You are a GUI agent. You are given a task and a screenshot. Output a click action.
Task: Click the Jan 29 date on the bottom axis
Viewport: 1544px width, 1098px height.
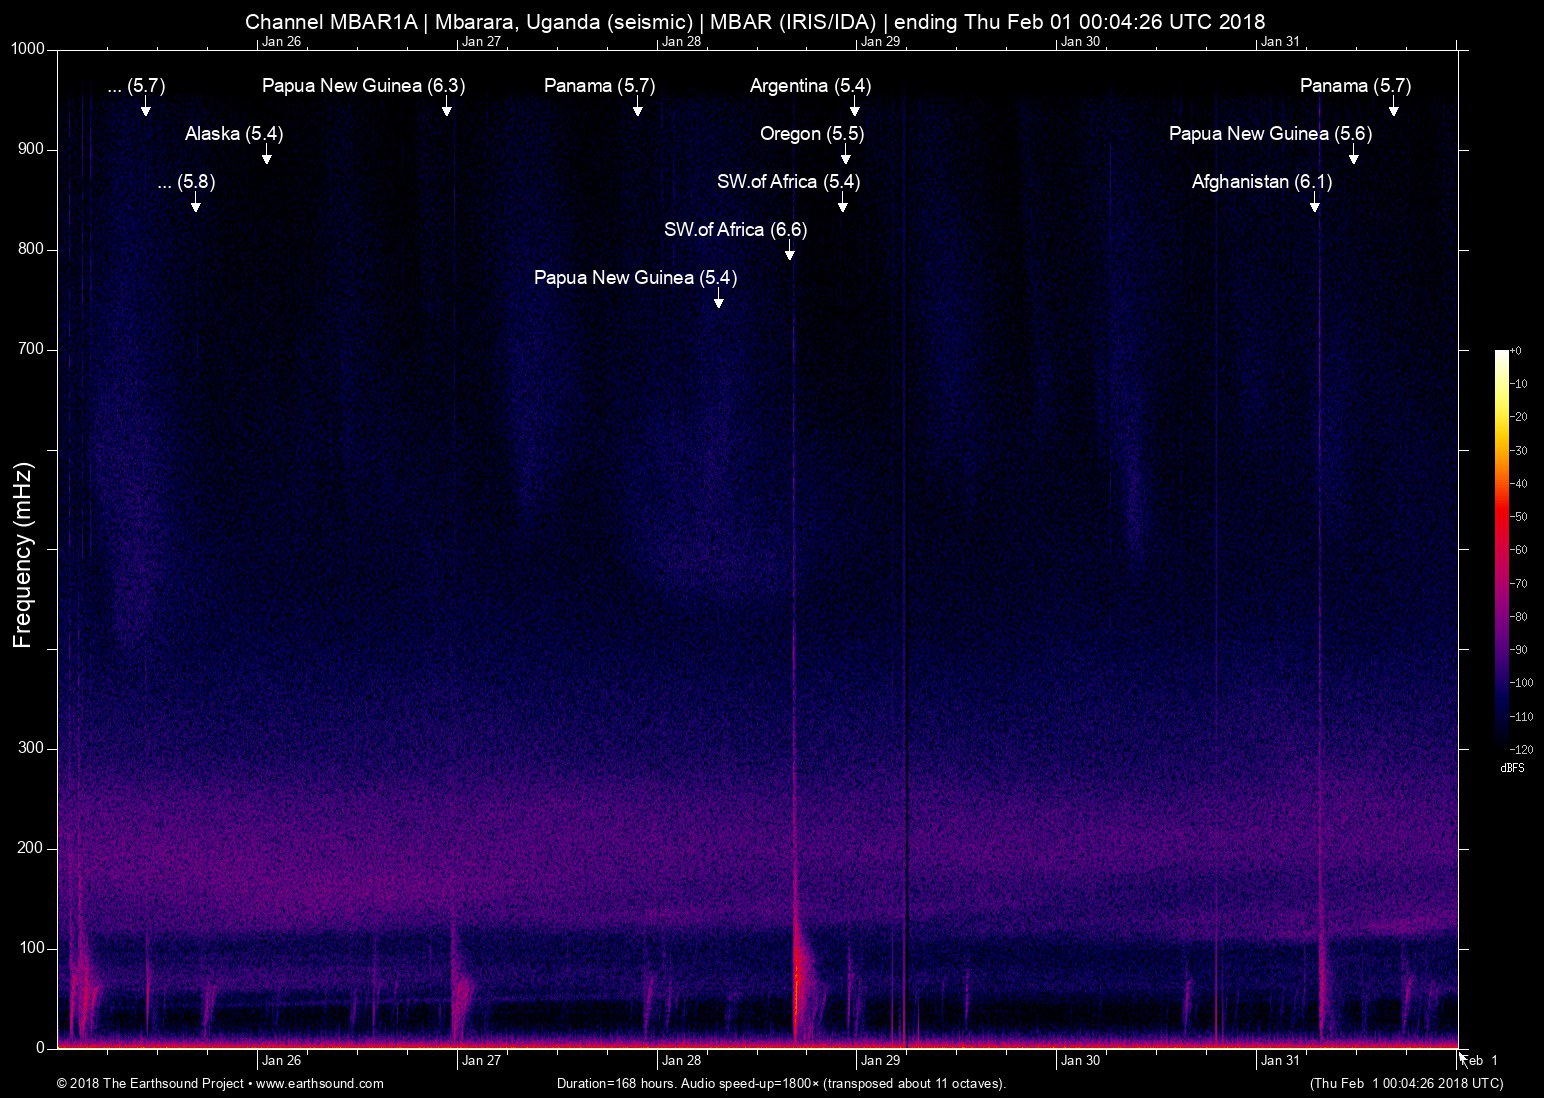pyautogui.click(x=880, y=1061)
